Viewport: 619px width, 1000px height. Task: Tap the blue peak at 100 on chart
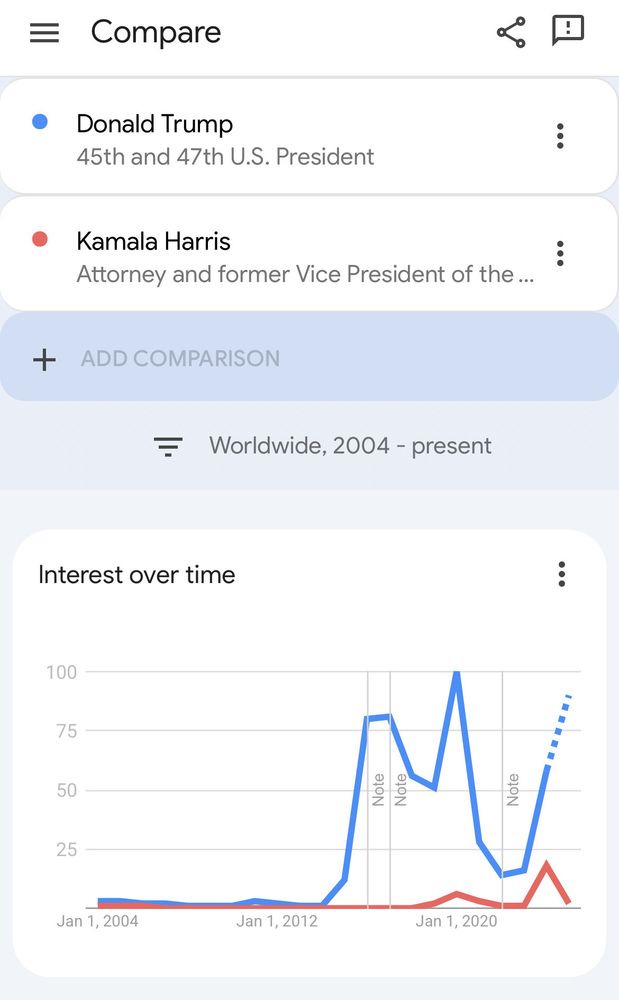456,675
